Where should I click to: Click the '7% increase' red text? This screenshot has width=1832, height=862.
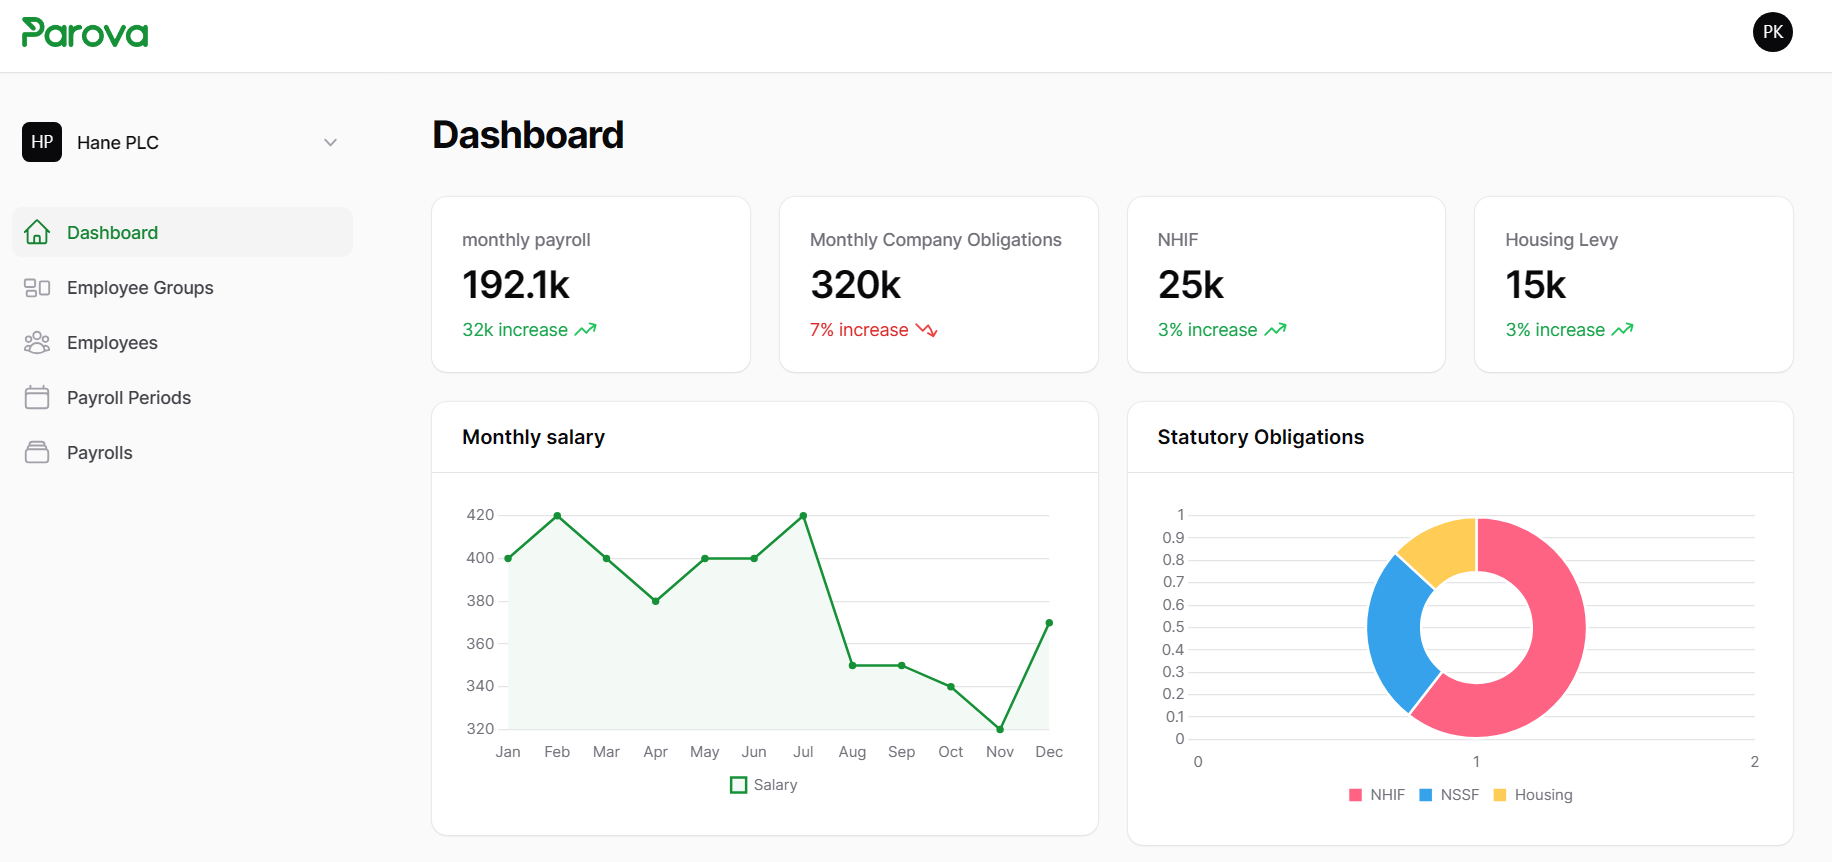point(859,330)
